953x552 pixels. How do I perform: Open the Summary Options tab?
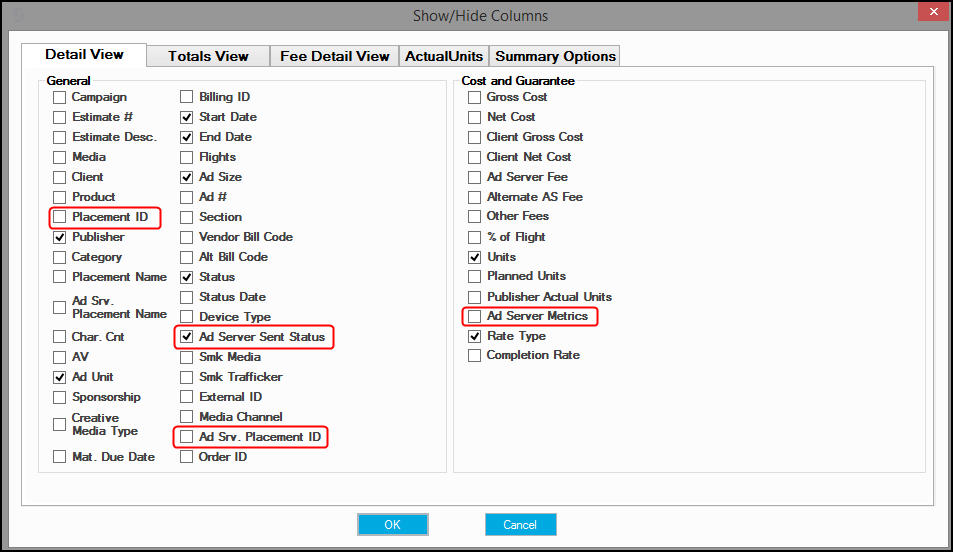(x=555, y=56)
